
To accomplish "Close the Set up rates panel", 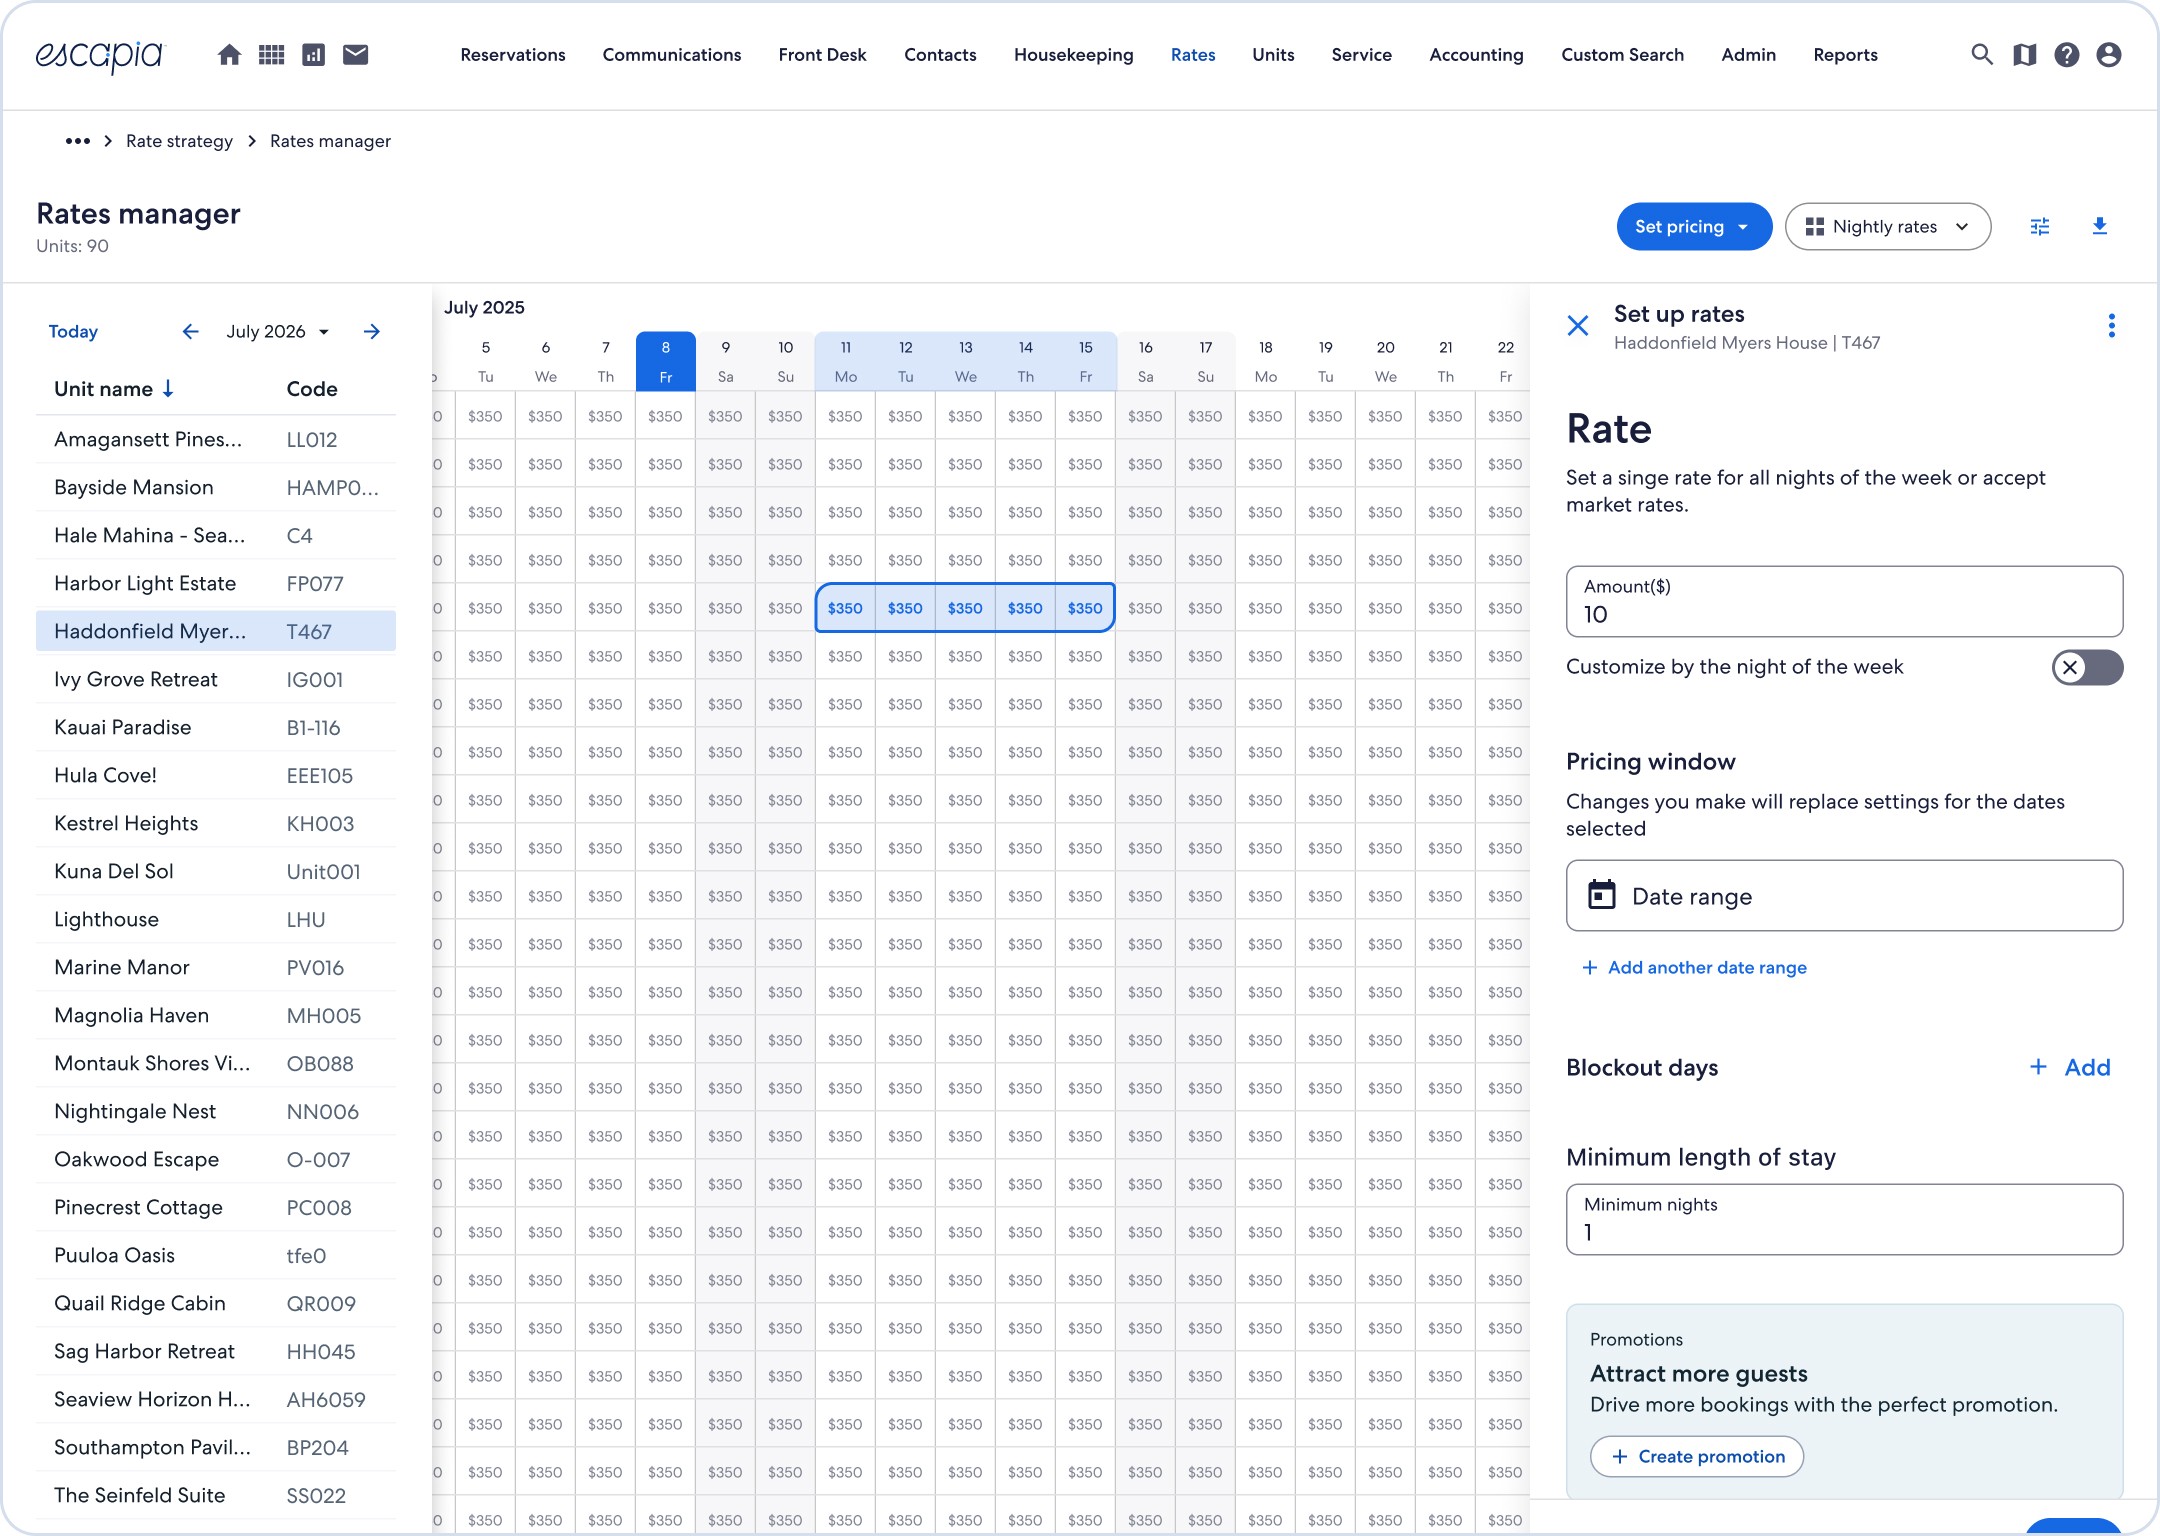I will point(1578,326).
